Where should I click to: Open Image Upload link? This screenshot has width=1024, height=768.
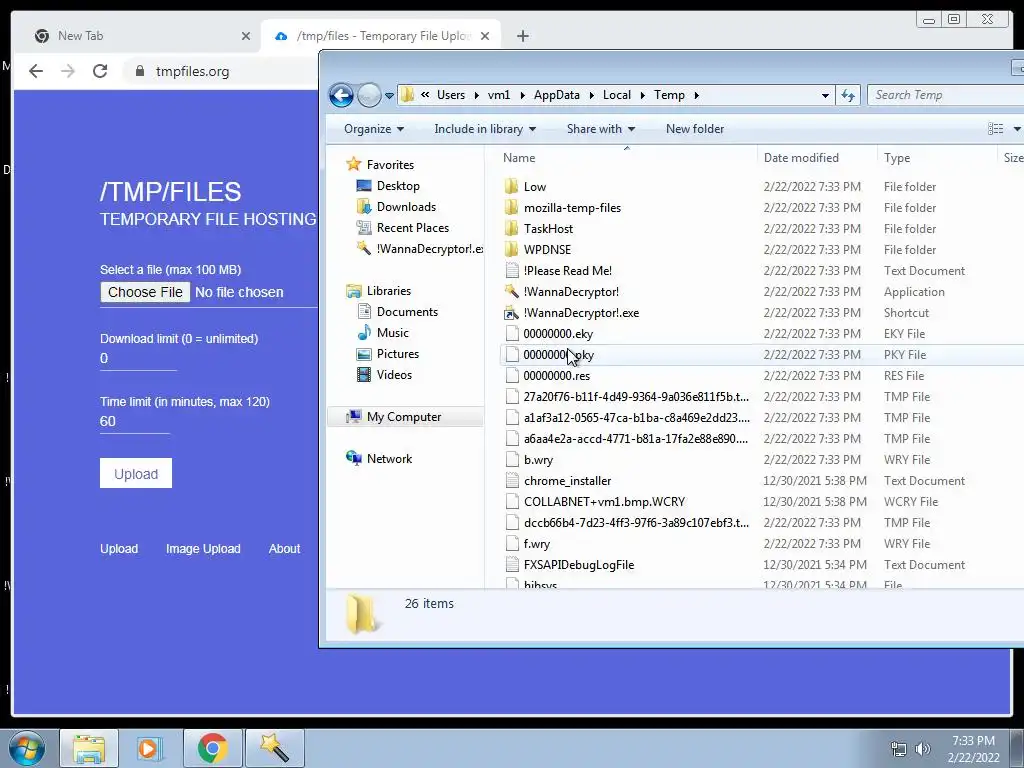click(x=203, y=549)
